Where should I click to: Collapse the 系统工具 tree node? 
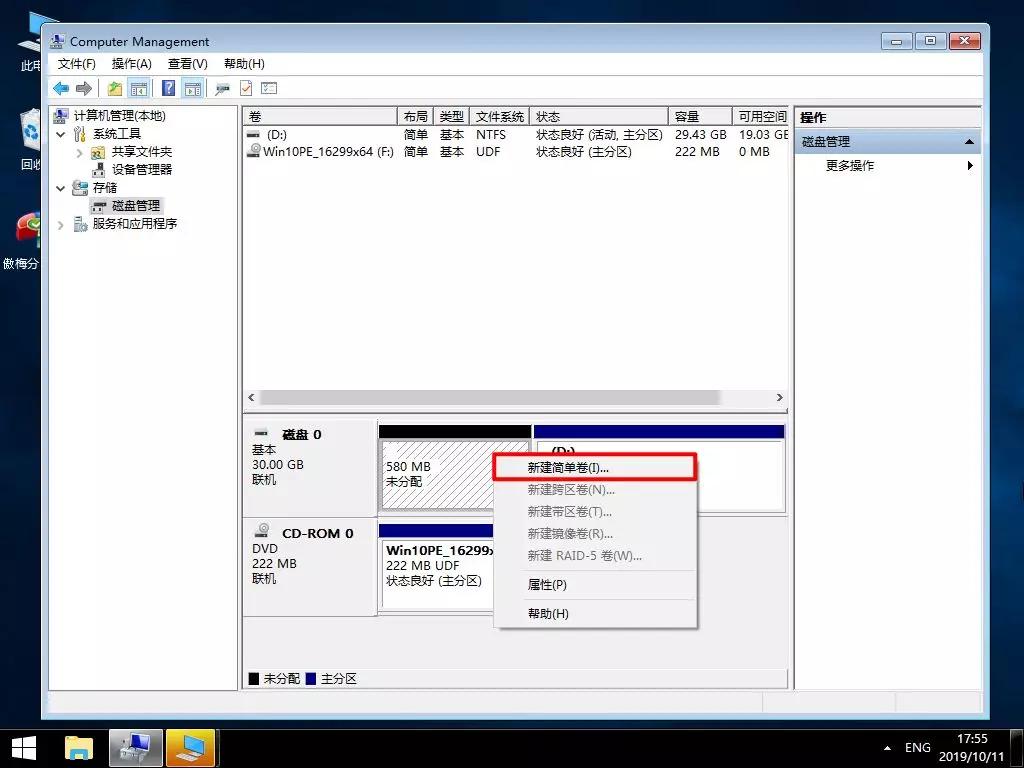(x=60, y=133)
